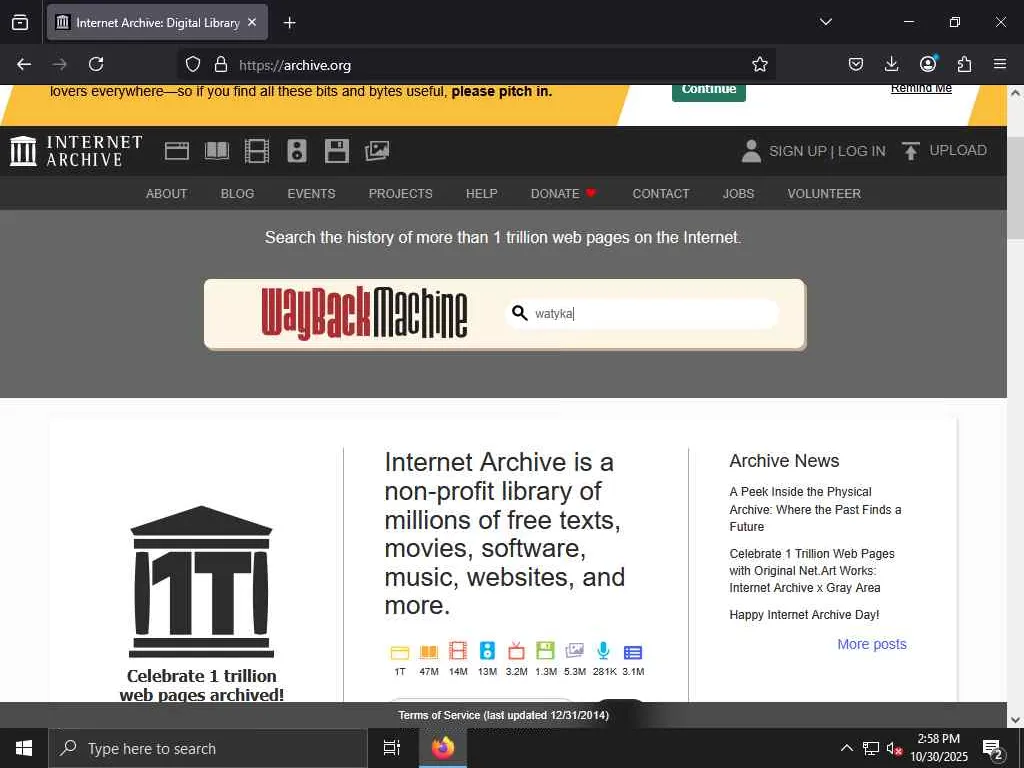Click the tracking protection shield icon
1024x768 pixels.
click(x=193, y=64)
